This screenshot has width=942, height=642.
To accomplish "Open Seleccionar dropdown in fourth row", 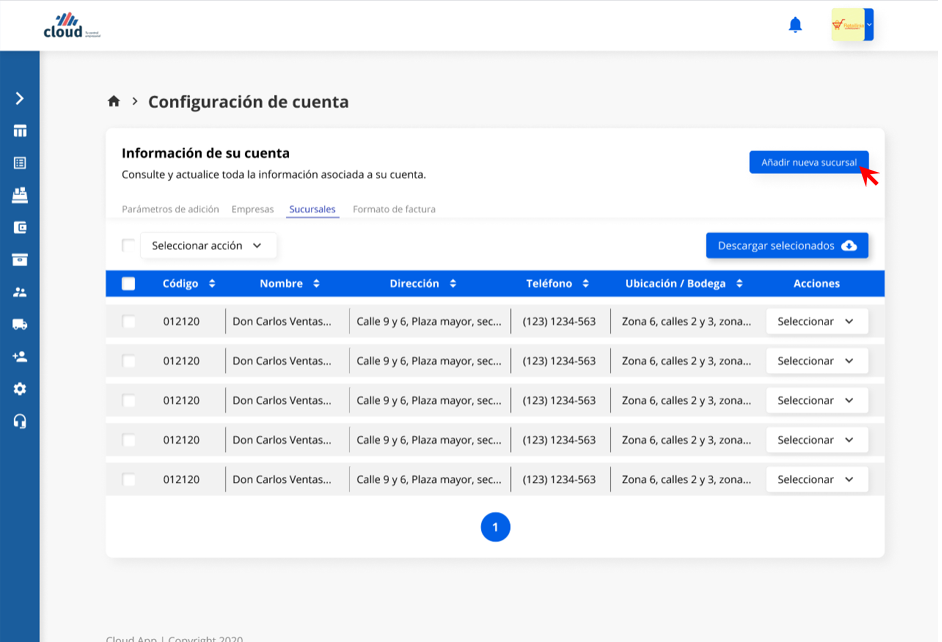I will pyautogui.click(x=816, y=440).
